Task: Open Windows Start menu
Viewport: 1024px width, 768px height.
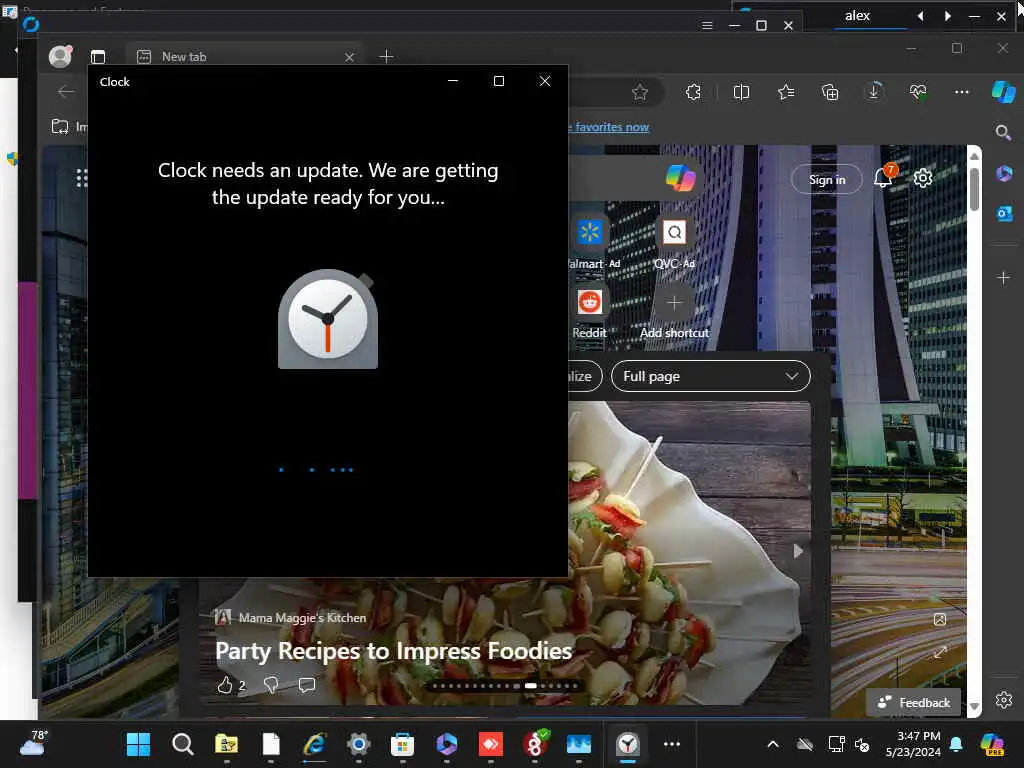Action: [138, 744]
